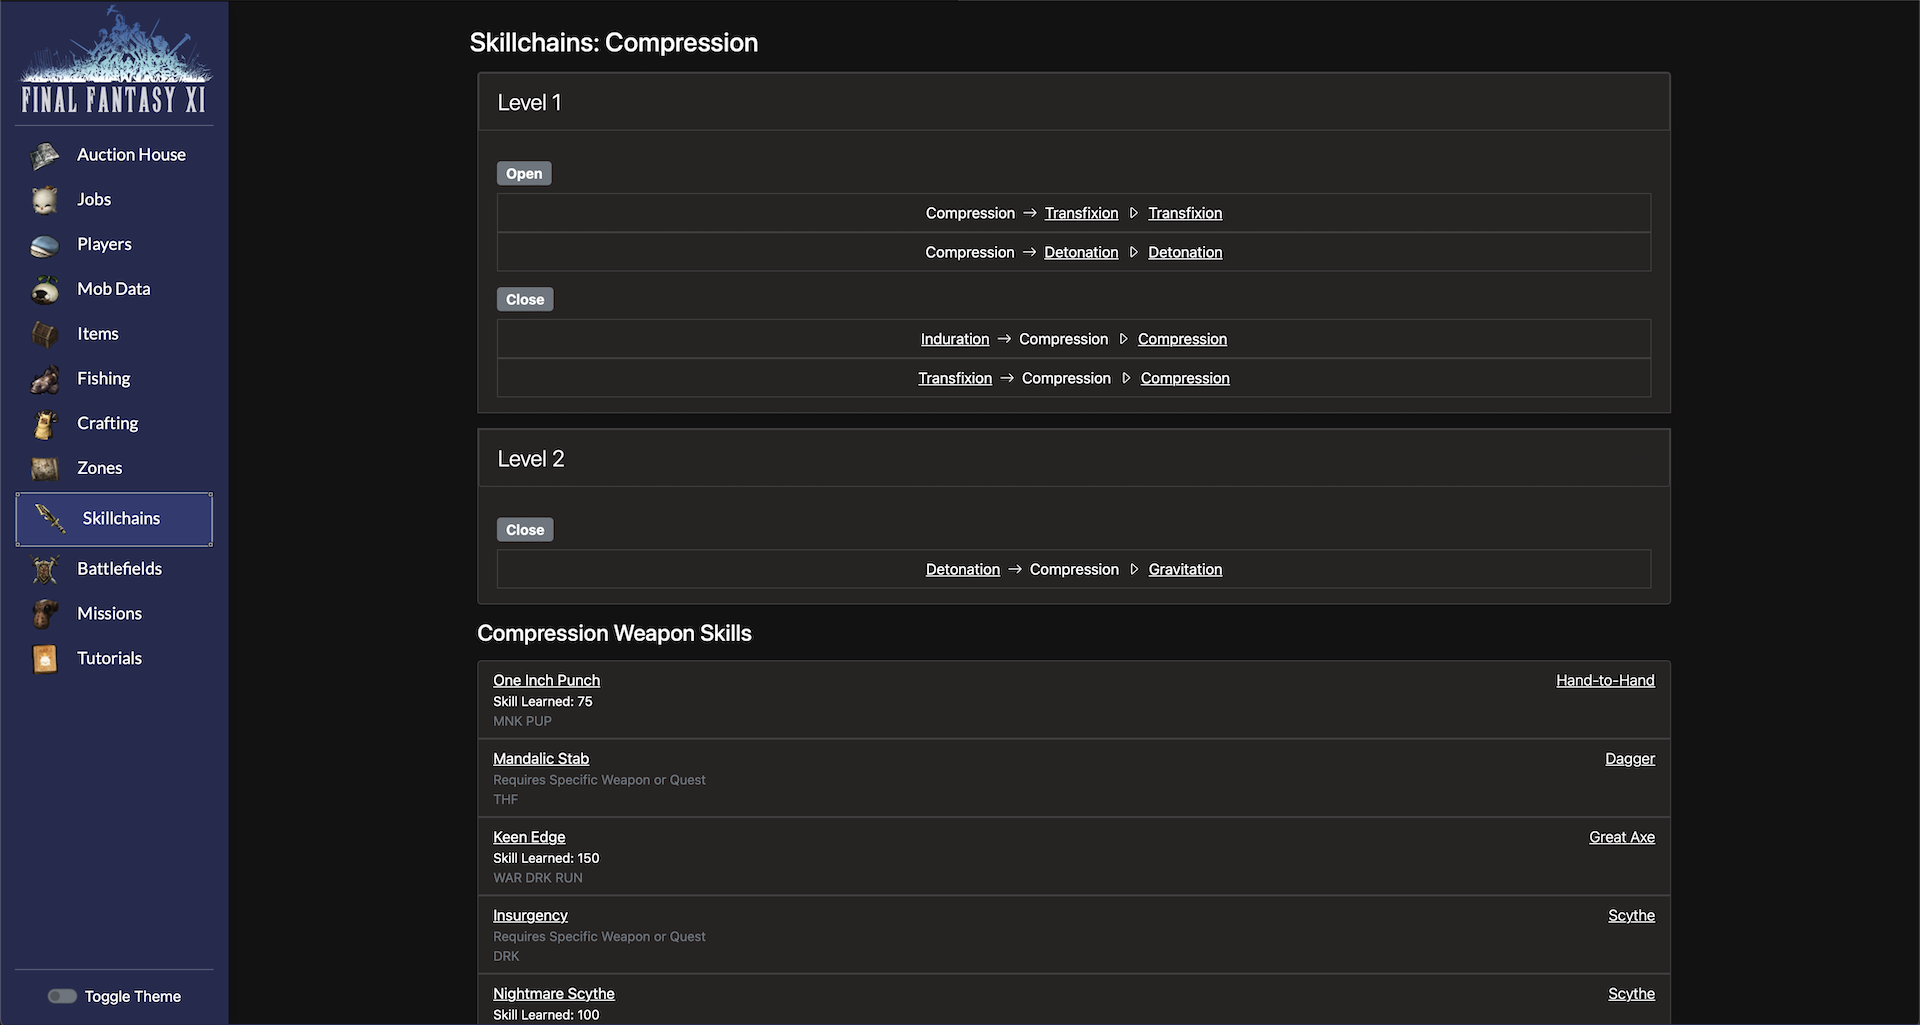
Task: Go to the Hand-to-Hand weapon type
Action: tap(1604, 680)
